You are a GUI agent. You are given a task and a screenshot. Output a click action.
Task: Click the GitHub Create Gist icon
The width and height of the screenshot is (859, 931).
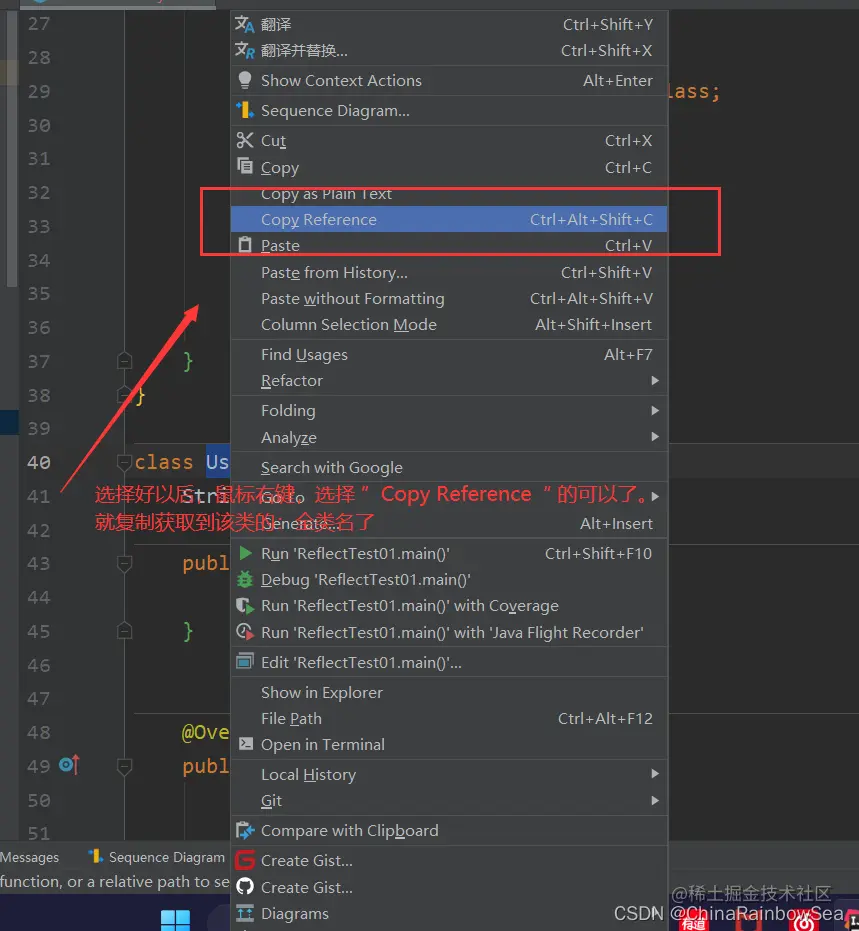(245, 886)
